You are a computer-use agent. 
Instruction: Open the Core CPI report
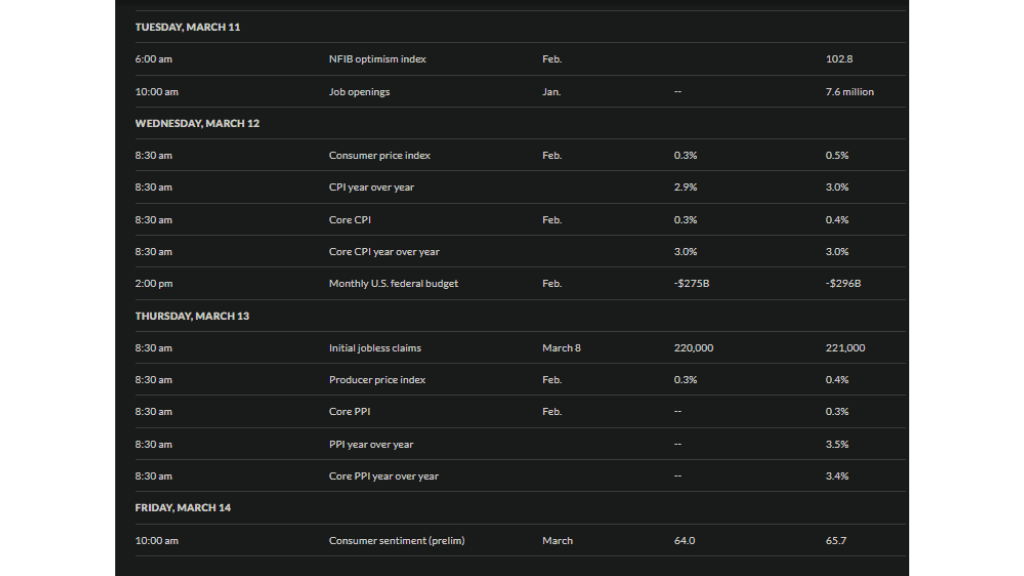349,220
